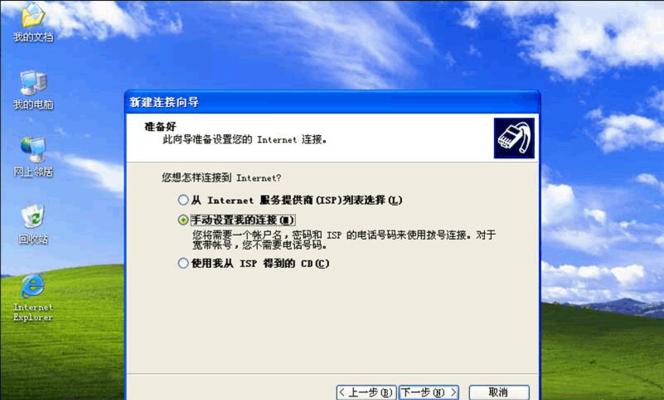This screenshot has width=664, height=400.
Task: Choose the 使用我从 ISP 得到的 CD radio button
Action: 183,263
